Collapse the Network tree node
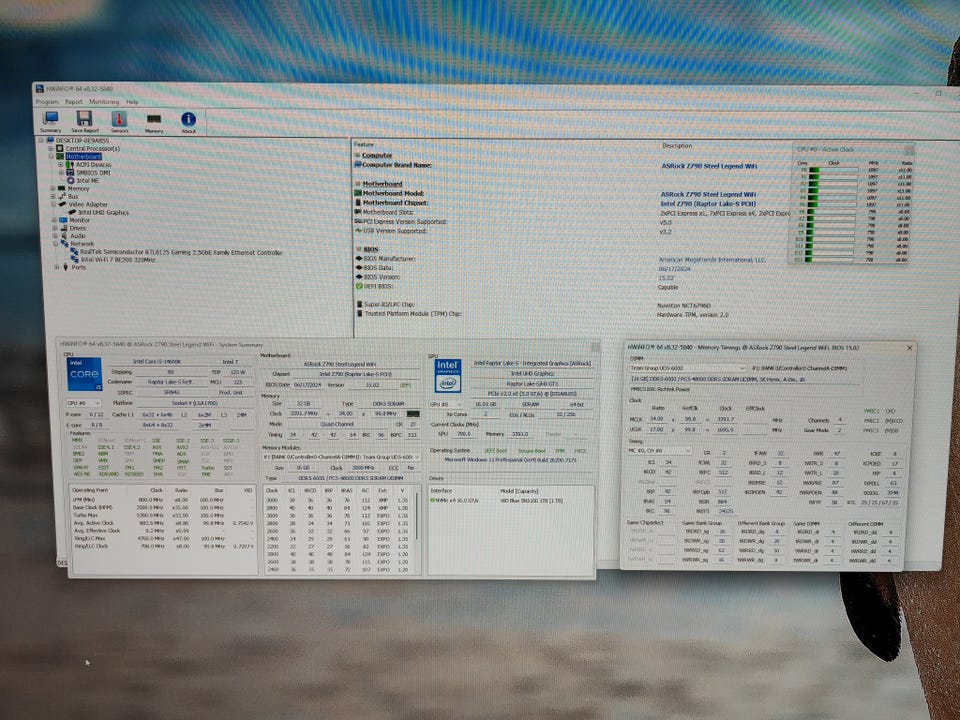The width and height of the screenshot is (960, 720). point(55,244)
